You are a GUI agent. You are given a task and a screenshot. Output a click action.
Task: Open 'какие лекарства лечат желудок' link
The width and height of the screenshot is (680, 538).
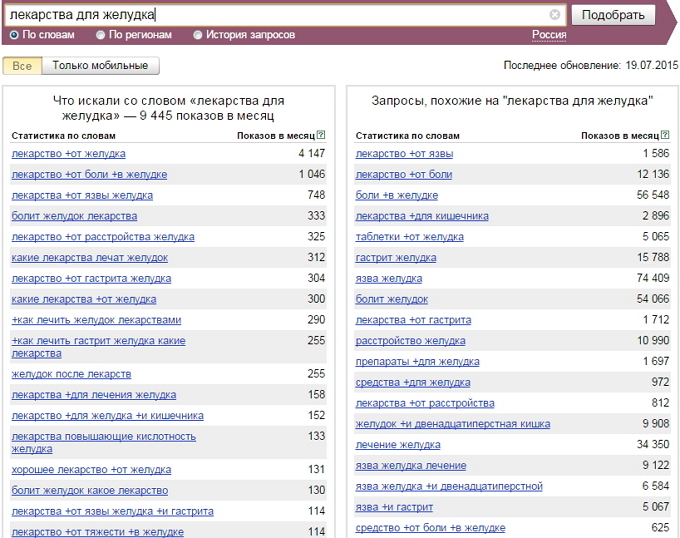pos(90,258)
